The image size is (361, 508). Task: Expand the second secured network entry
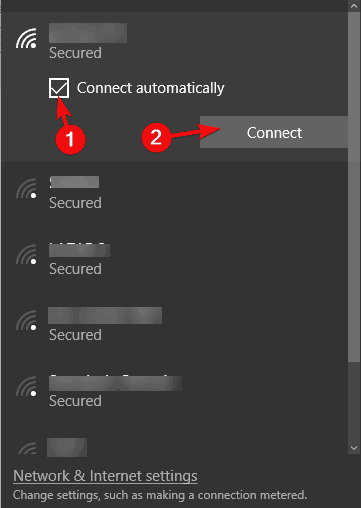[x=175, y=194]
